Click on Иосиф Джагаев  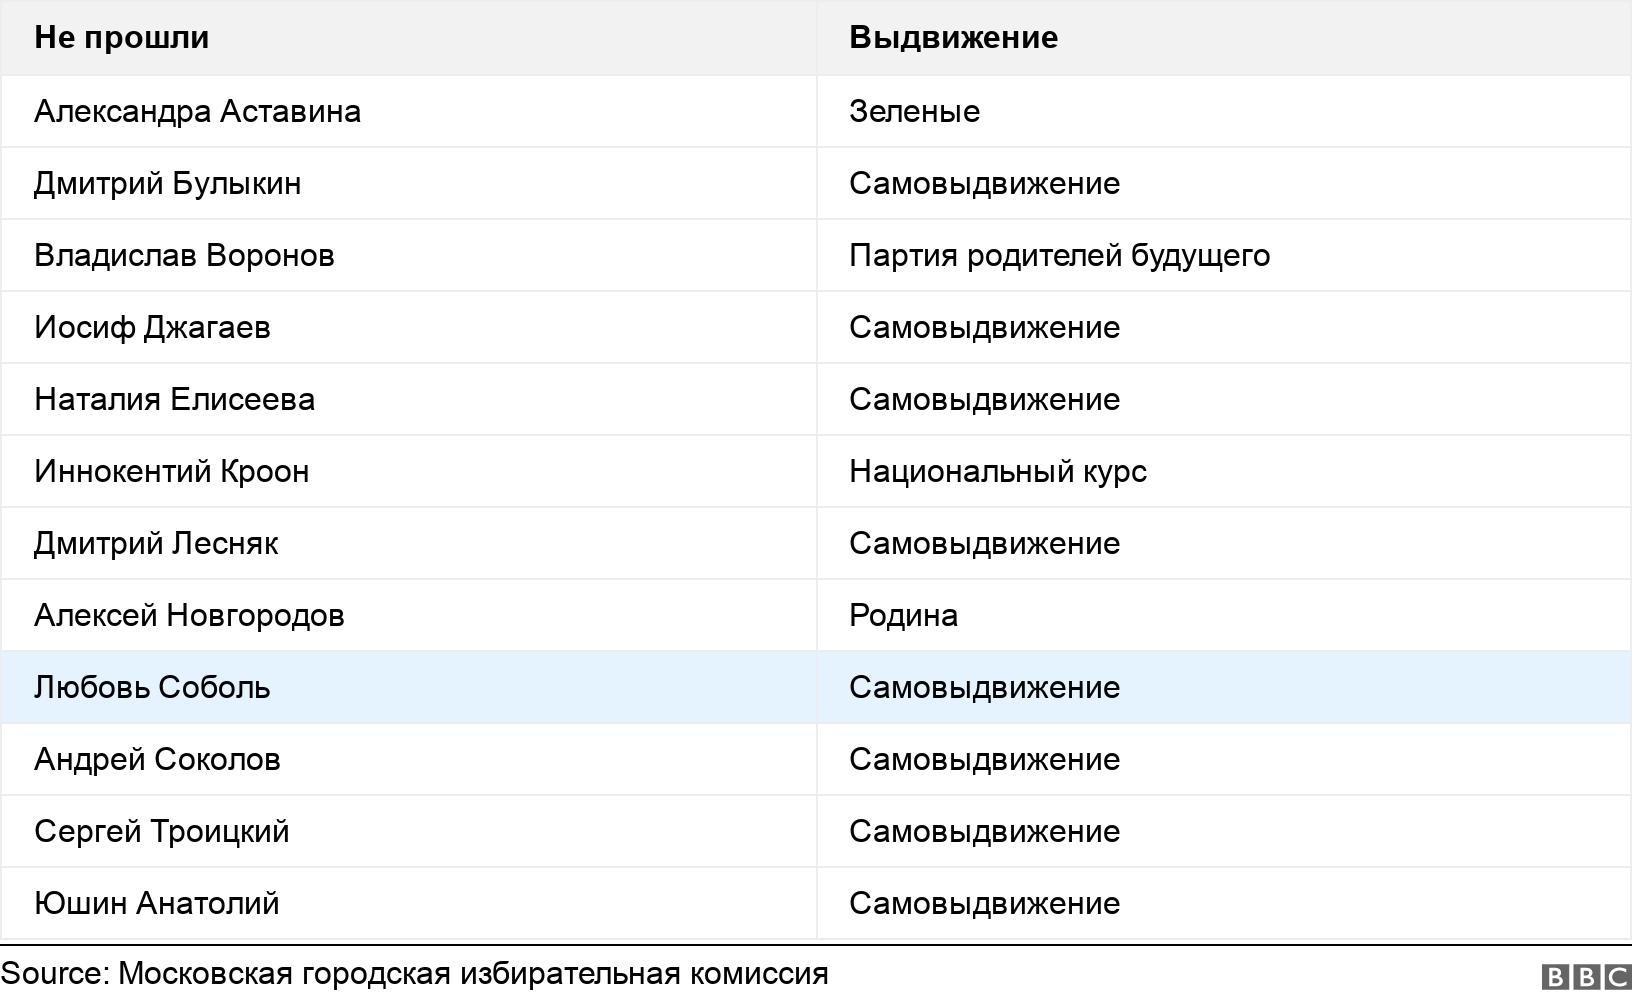coord(152,327)
